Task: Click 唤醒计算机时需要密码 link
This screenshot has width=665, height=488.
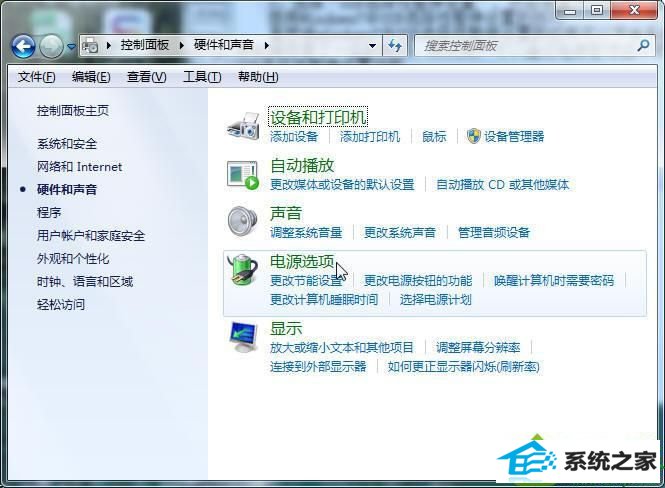Action: [554, 281]
